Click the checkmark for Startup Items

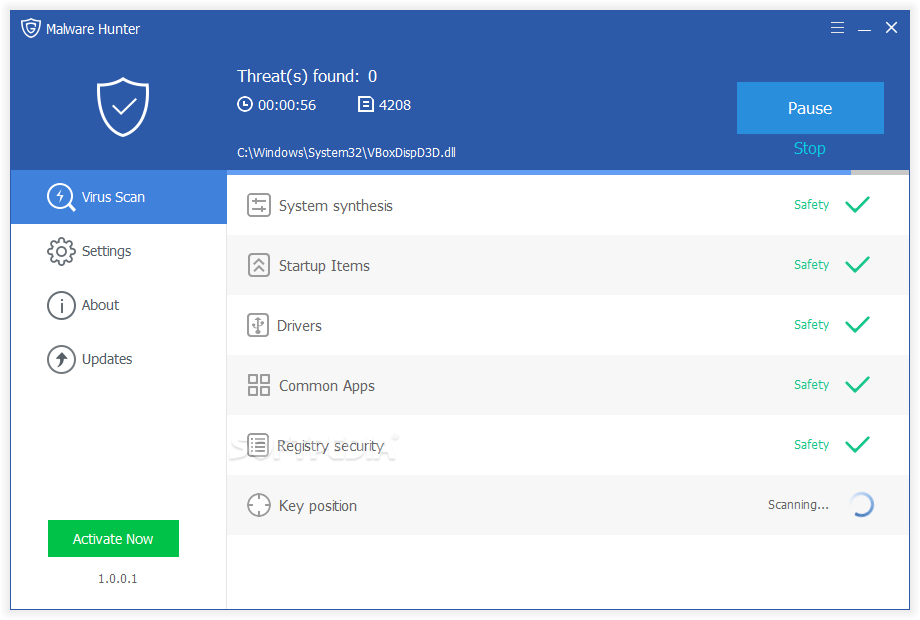[x=857, y=265]
